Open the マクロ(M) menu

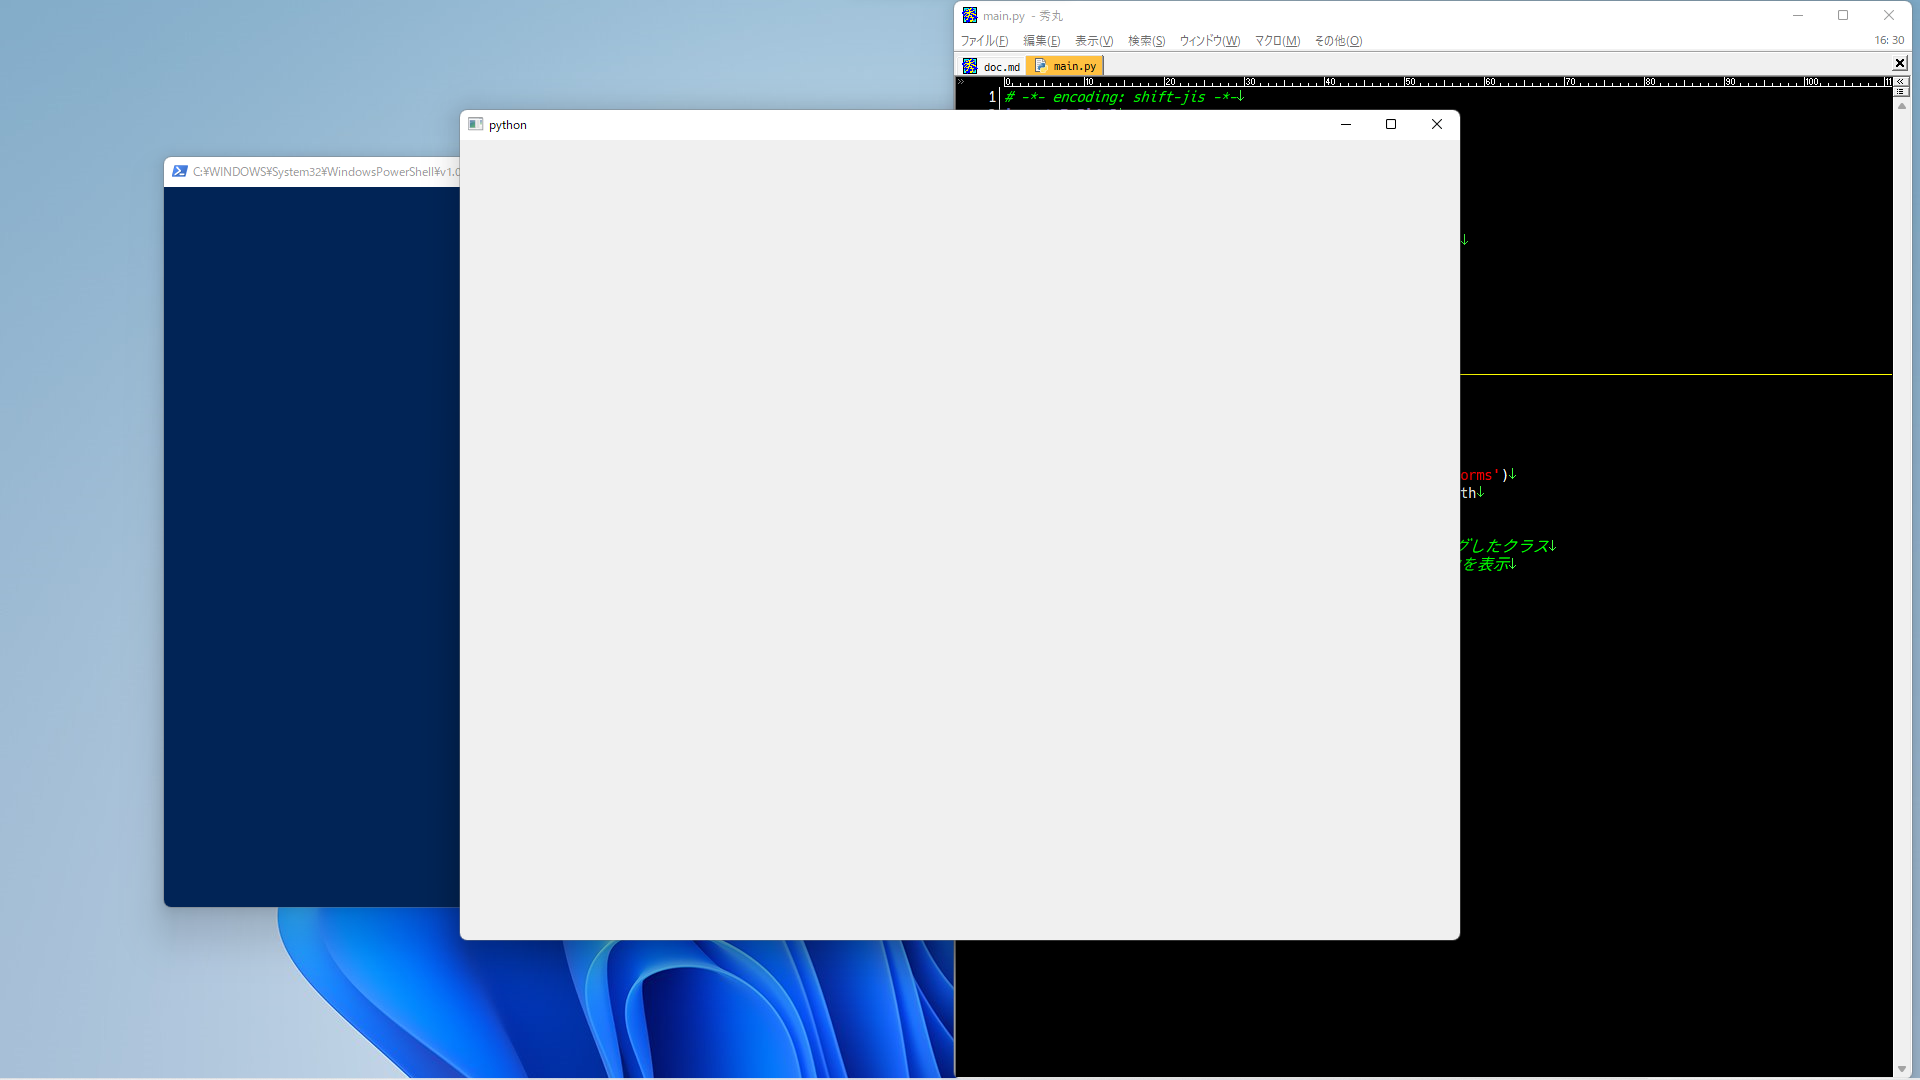pyautogui.click(x=1277, y=41)
